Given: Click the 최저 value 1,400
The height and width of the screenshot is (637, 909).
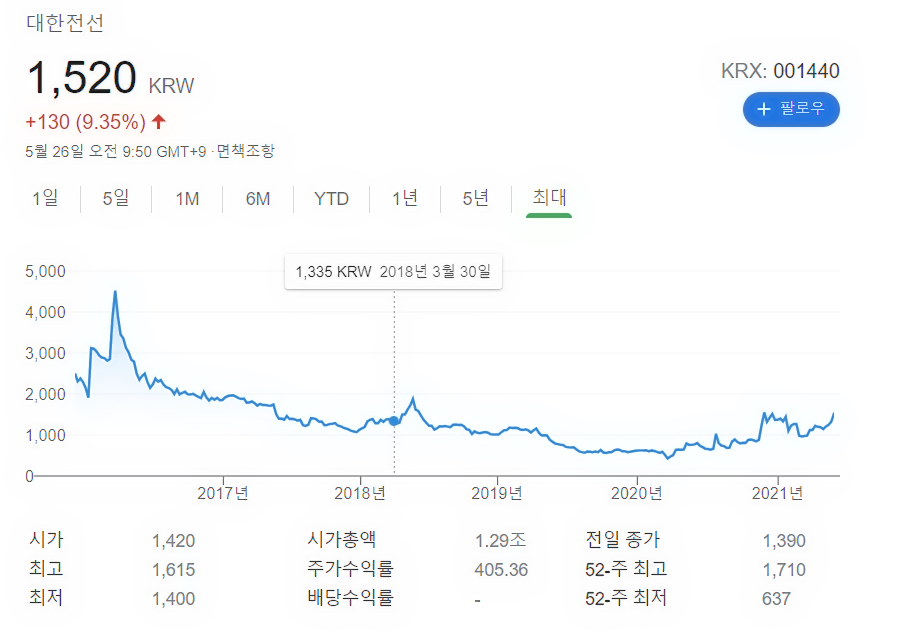Looking at the screenshot, I should tap(173, 599).
